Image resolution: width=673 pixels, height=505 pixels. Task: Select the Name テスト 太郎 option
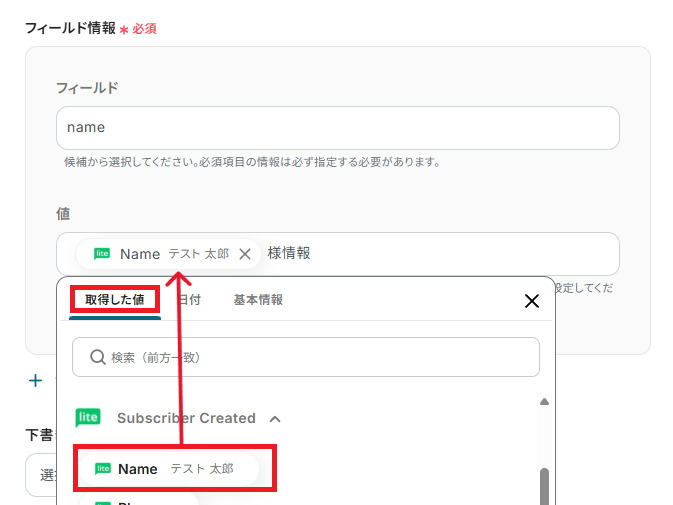[x=170, y=469]
